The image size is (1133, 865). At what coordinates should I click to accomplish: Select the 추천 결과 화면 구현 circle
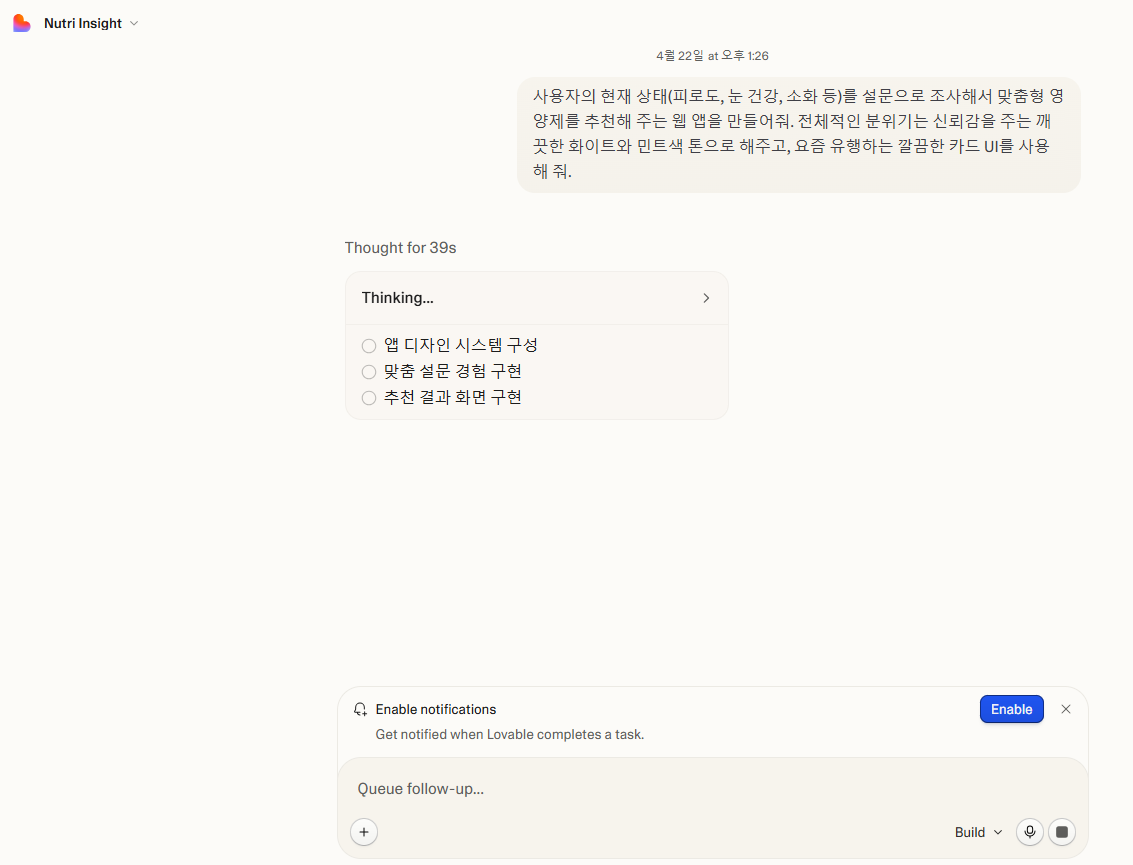368,397
